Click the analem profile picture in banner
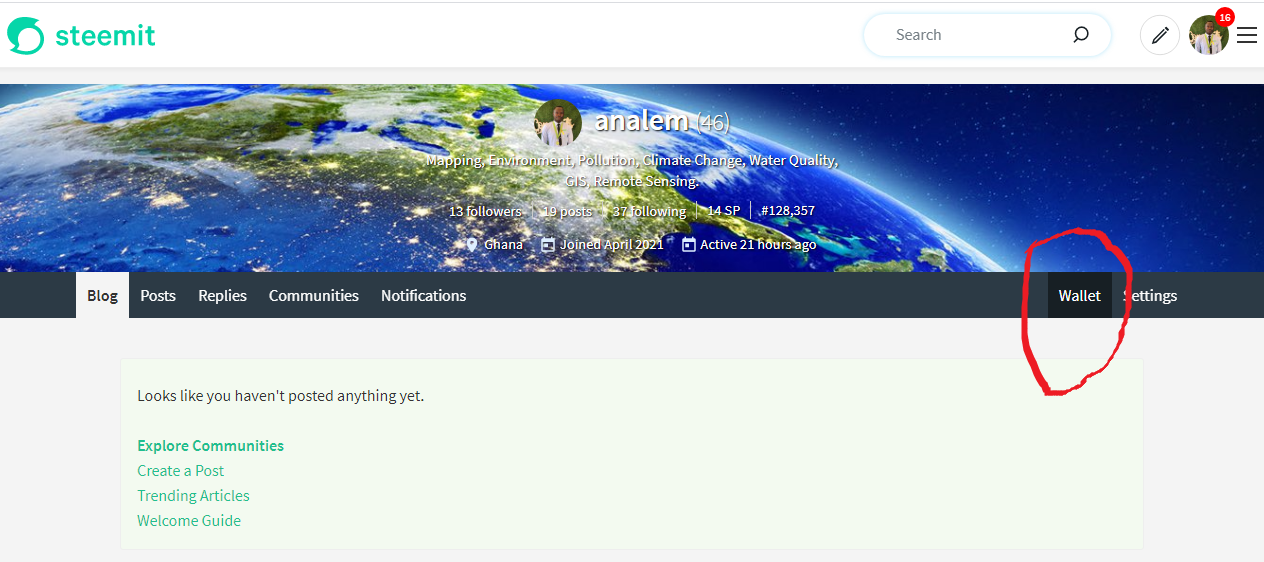The image size is (1264, 562). point(558,123)
